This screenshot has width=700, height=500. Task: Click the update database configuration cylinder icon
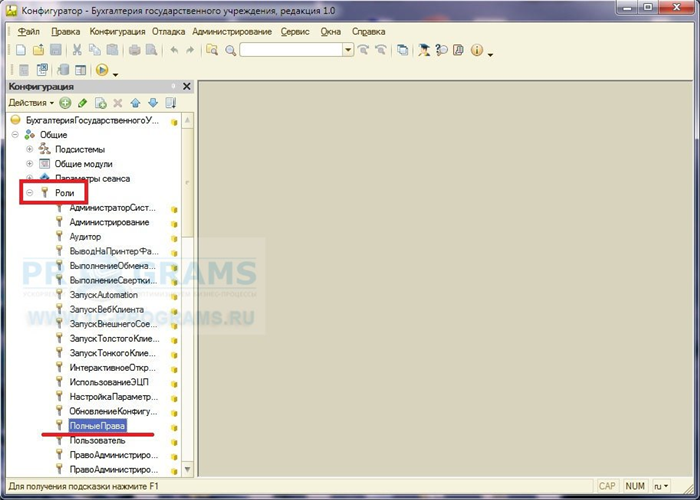tap(63, 70)
